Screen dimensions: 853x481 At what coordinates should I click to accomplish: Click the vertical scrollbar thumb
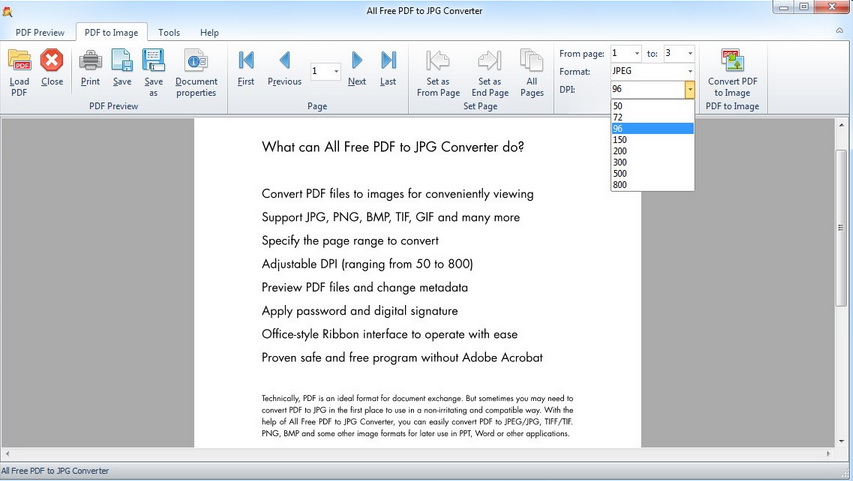[841, 227]
